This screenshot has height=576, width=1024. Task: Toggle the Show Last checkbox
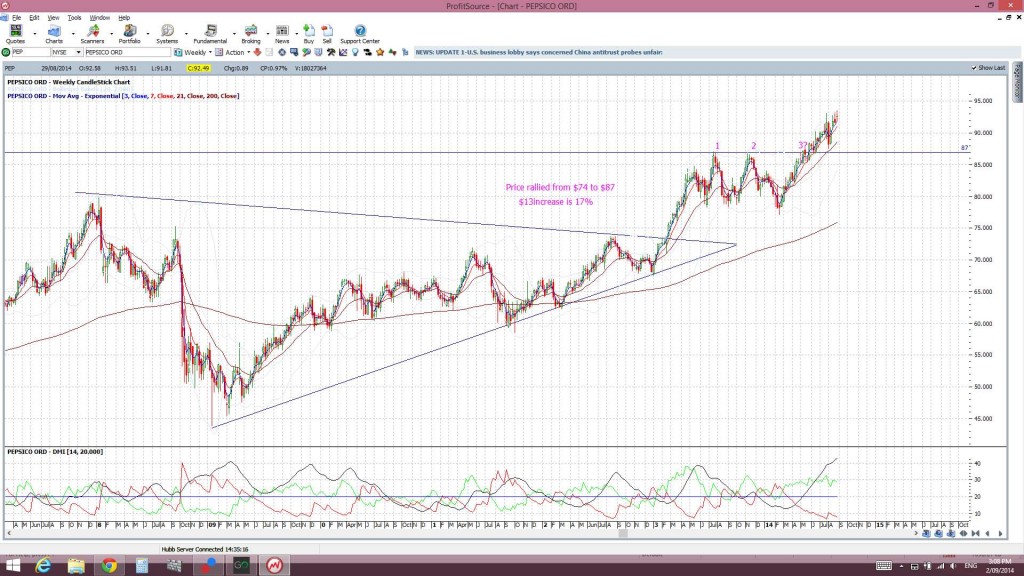point(974,68)
